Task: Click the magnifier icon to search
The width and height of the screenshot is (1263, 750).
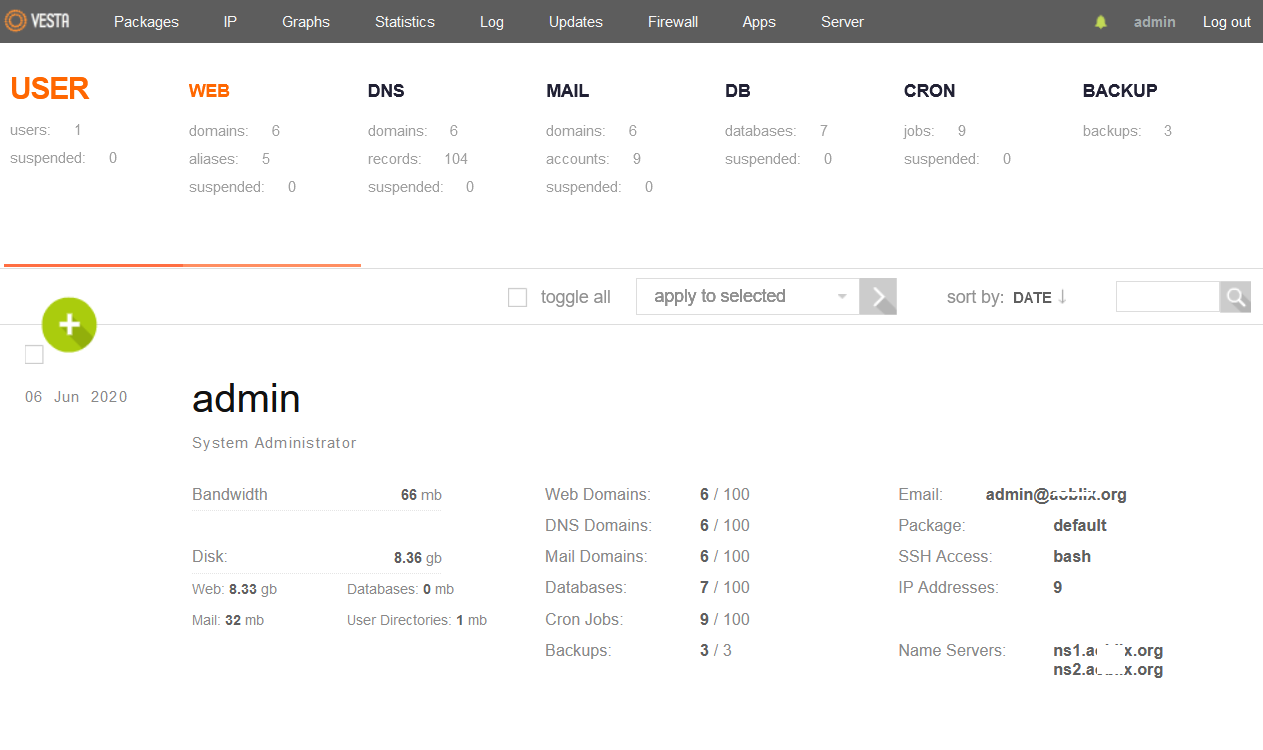Action: pos(1235,296)
